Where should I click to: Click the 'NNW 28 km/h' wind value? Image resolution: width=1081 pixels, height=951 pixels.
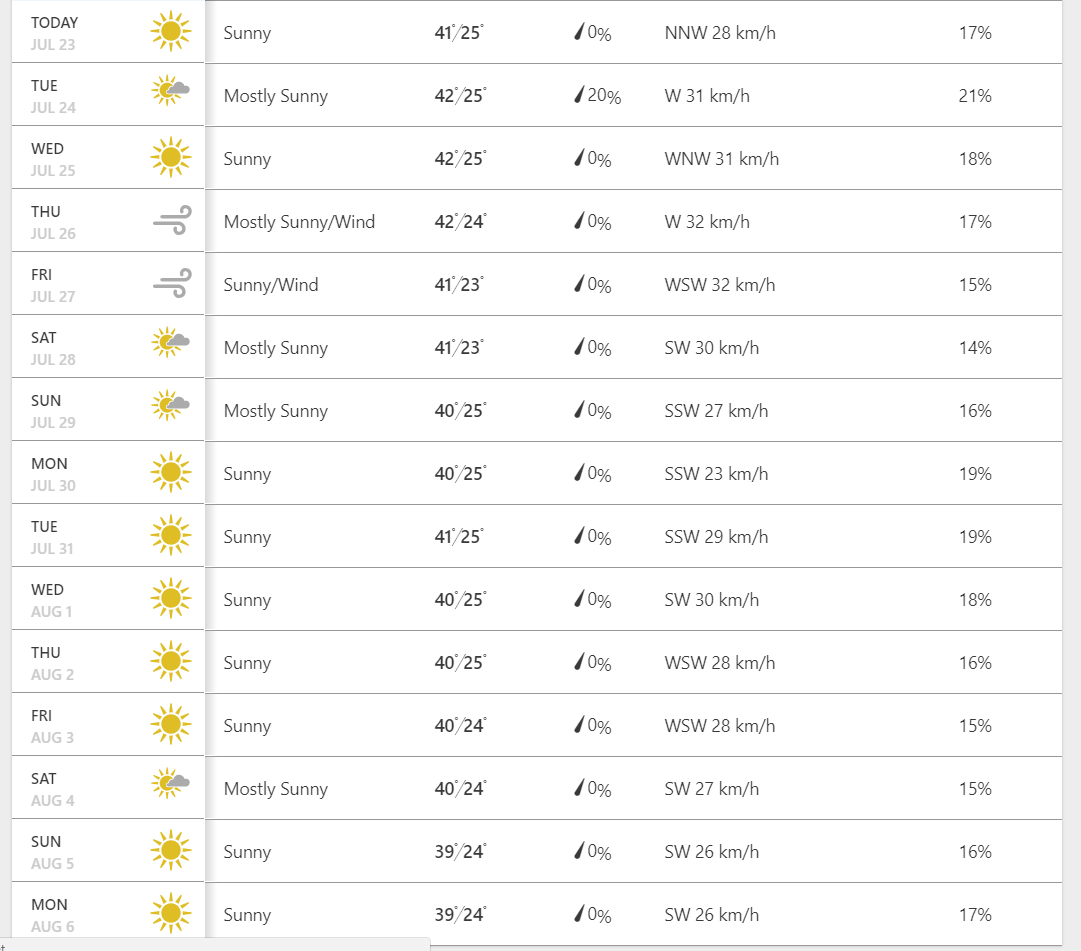pyautogui.click(x=720, y=33)
